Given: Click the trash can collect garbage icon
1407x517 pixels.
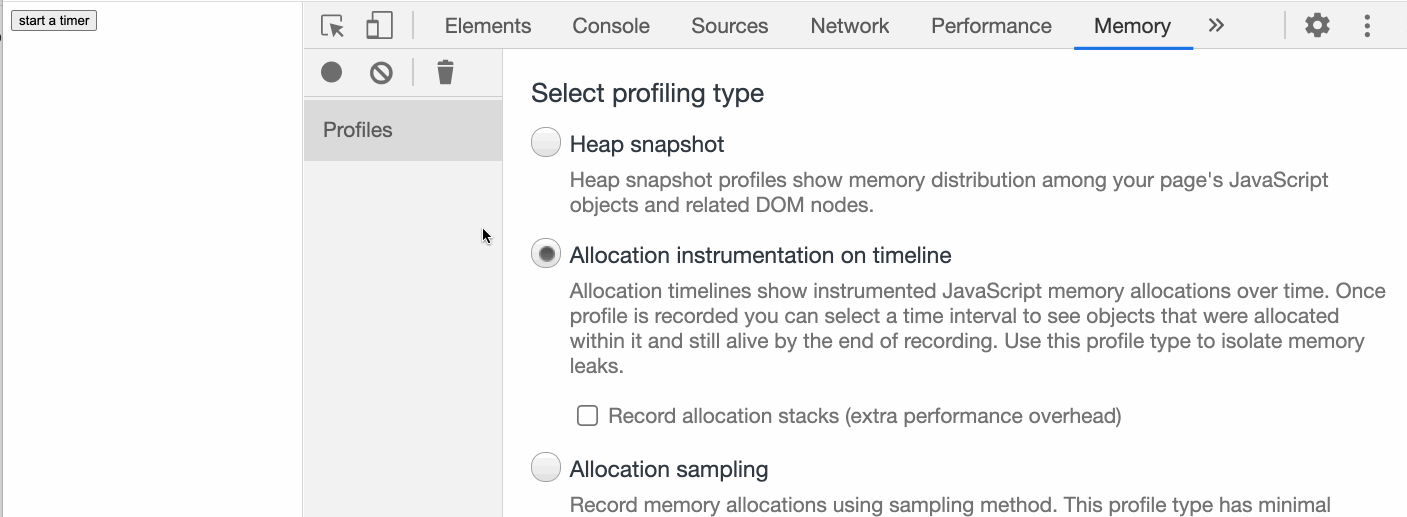Looking at the screenshot, I should pyautogui.click(x=445, y=72).
